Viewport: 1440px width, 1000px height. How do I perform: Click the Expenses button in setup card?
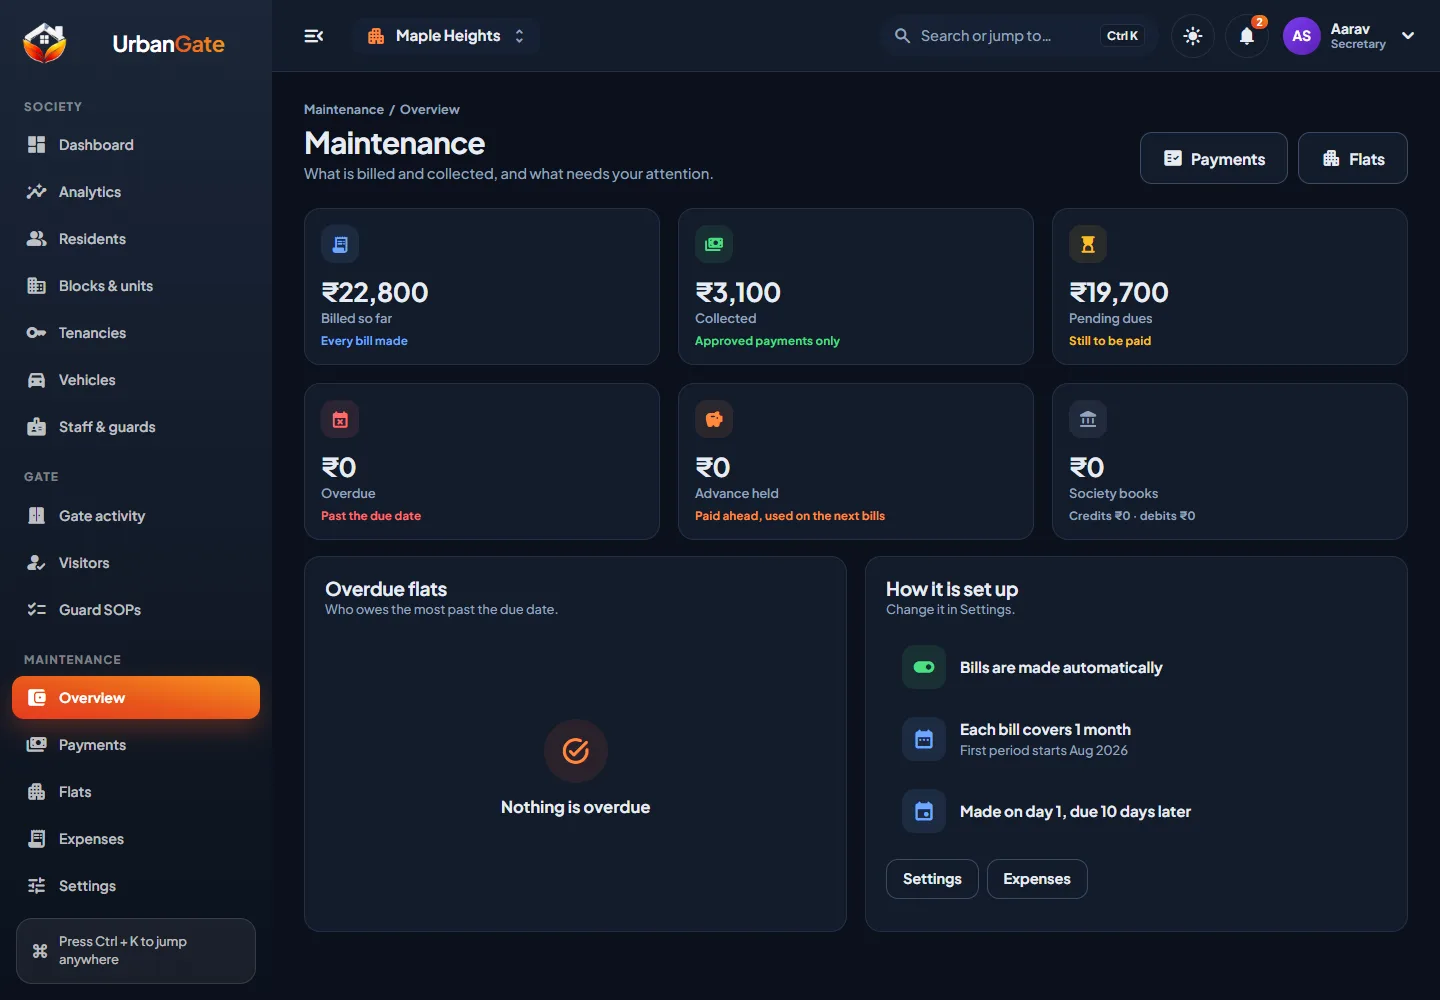[x=1037, y=879]
